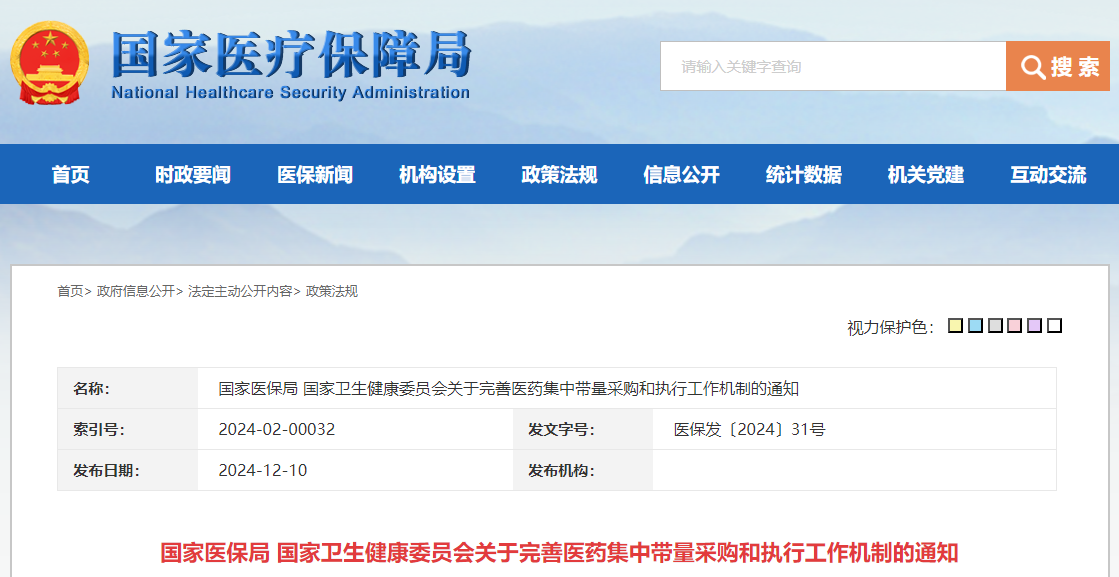Open 互动交流 navigation item
This screenshot has width=1119, height=577.
pos(1048,174)
